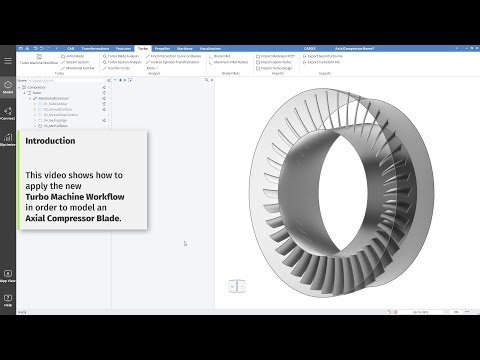Collapse the Compressor tree node
This screenshot has height=360, width=480.
pyautogui.click(x=19, y=87)
